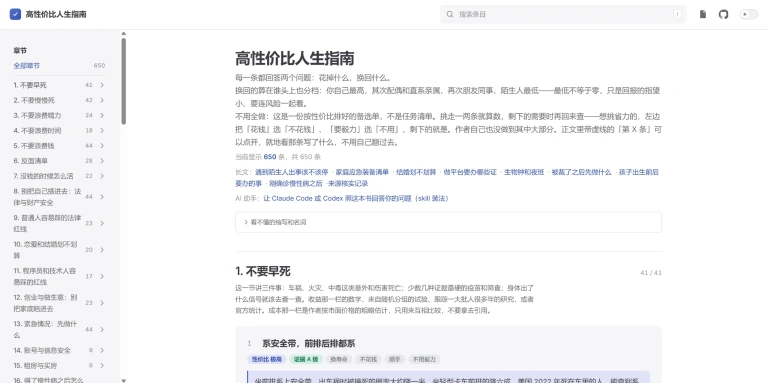Click the 不花钱 tag
The image size is (768, 383).
[x=368, y=359]
